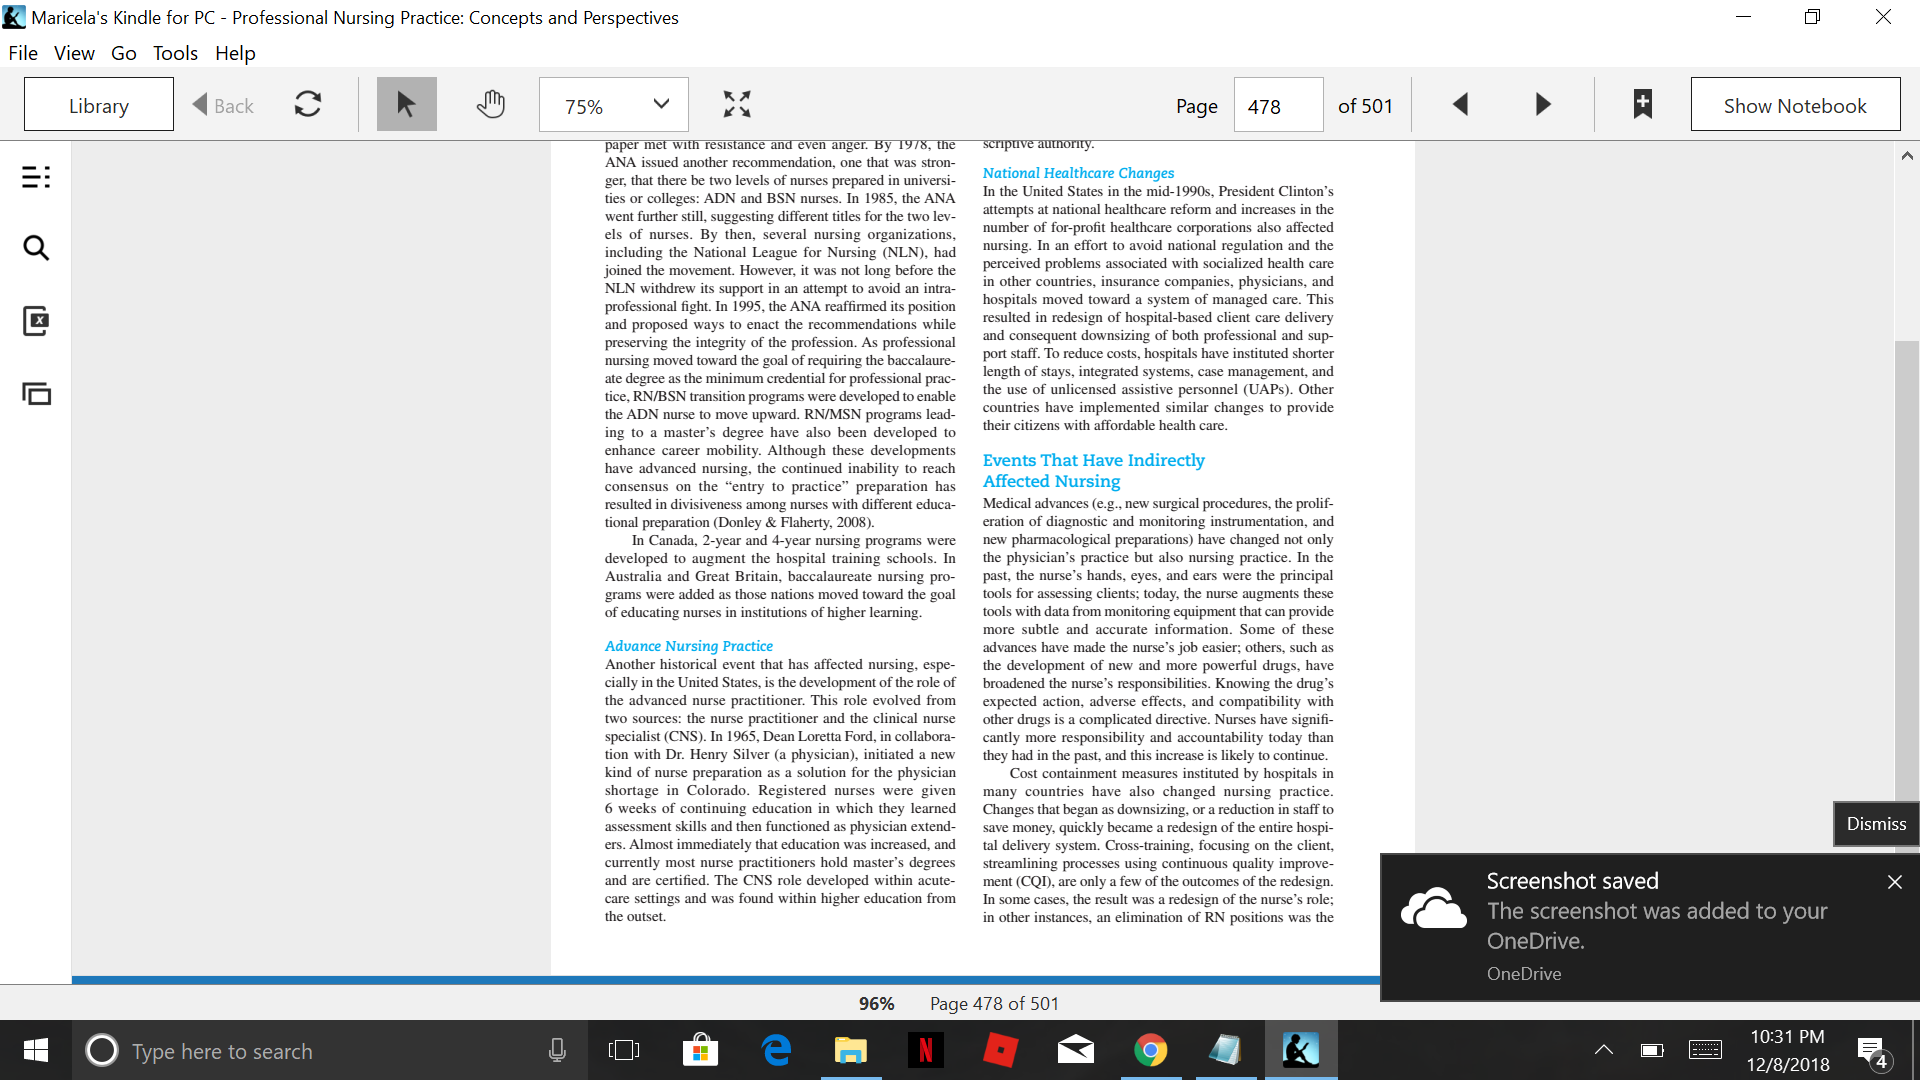Open the search icon in sidebar
This screenshot has height=1080, width=1920.
coord(36,248)
